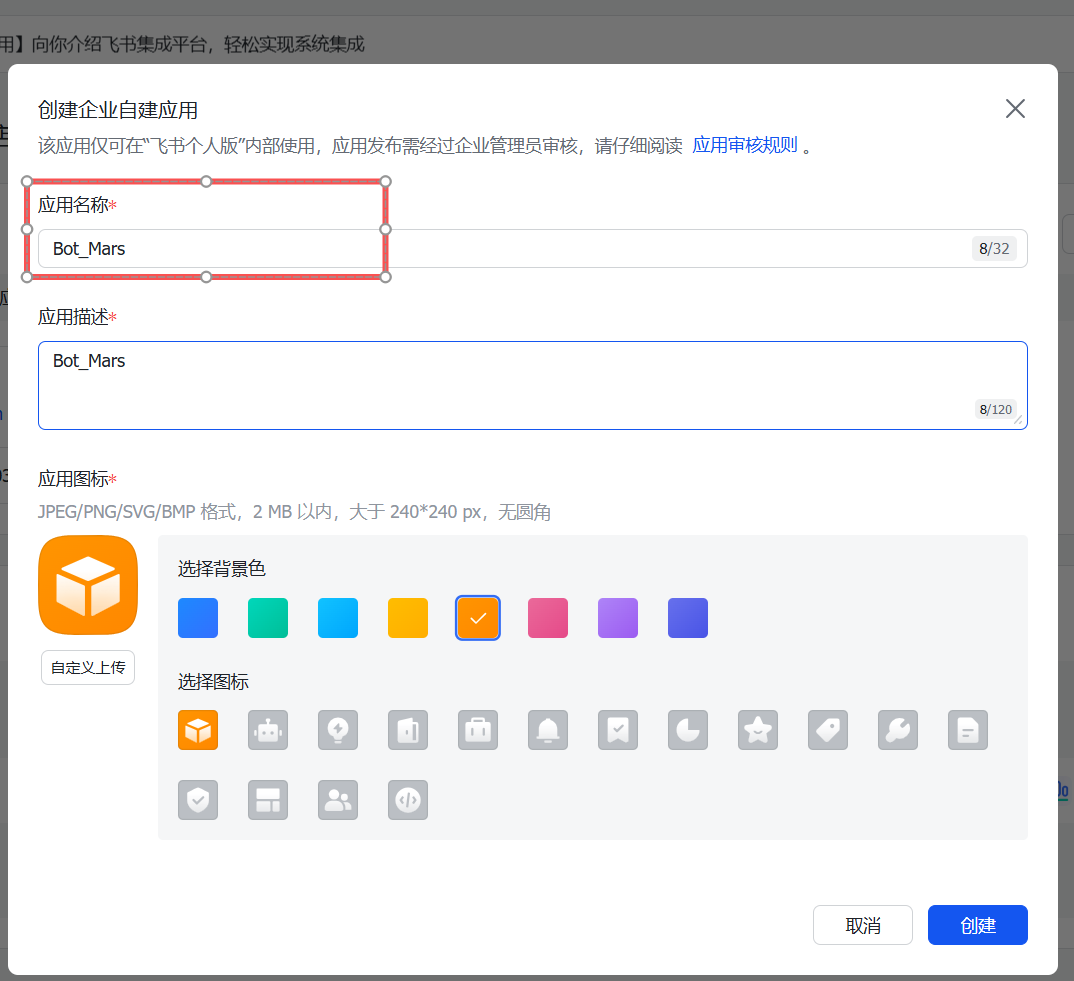This screenshot has width=1074, height=981.
Task: Choose the purple background color
Action: point(618,618)
